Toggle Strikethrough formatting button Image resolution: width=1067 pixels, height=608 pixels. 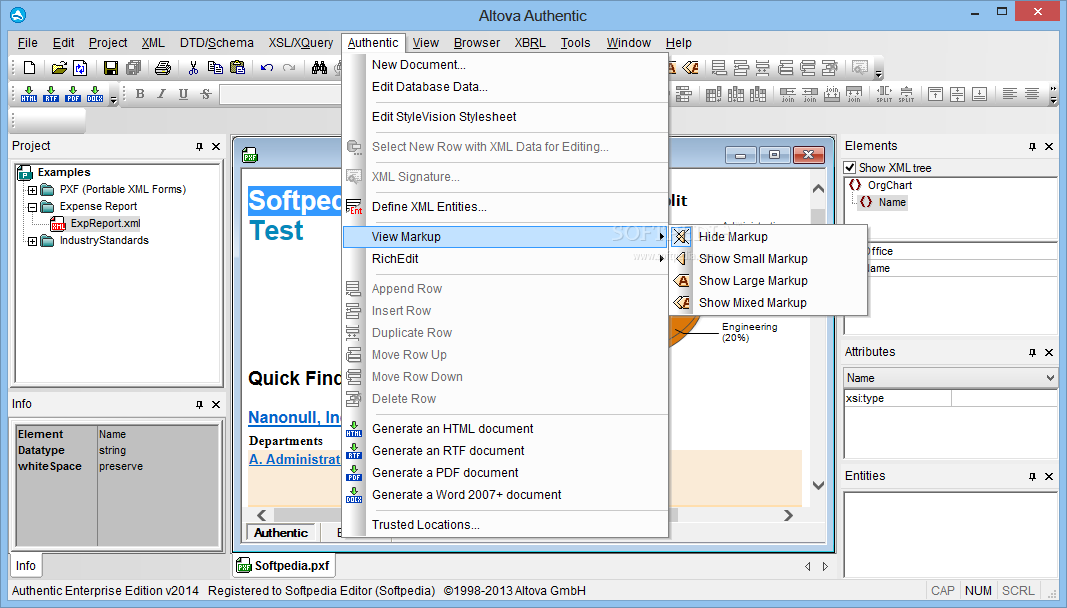[x=206, y=94]
